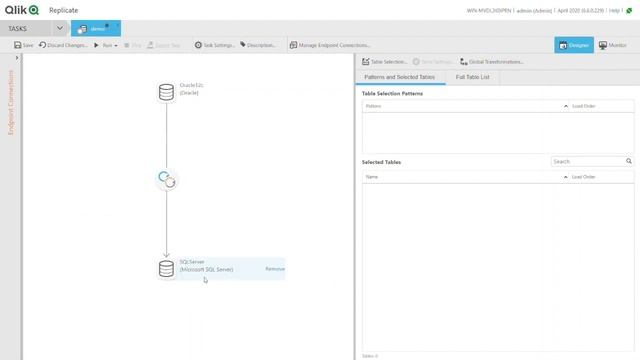Select the open task tab

click(96, 29)
